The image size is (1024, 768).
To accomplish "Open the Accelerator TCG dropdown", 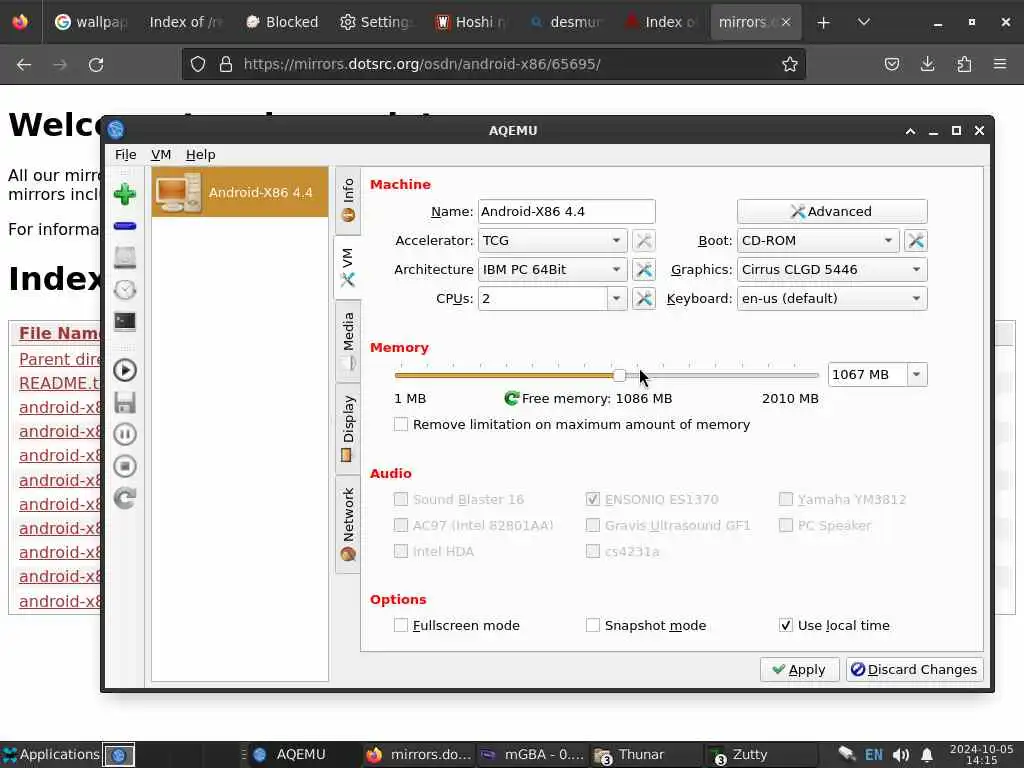I will pos(552,240).
